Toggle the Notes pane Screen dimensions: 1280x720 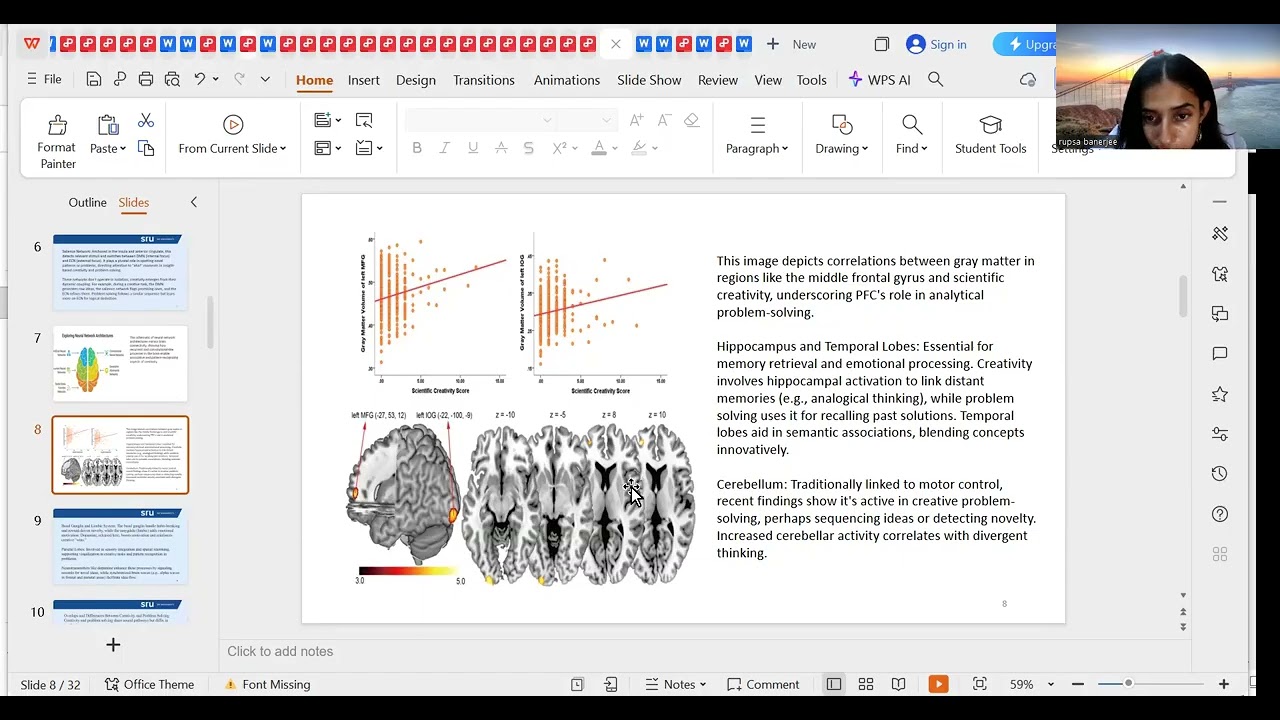676,684
